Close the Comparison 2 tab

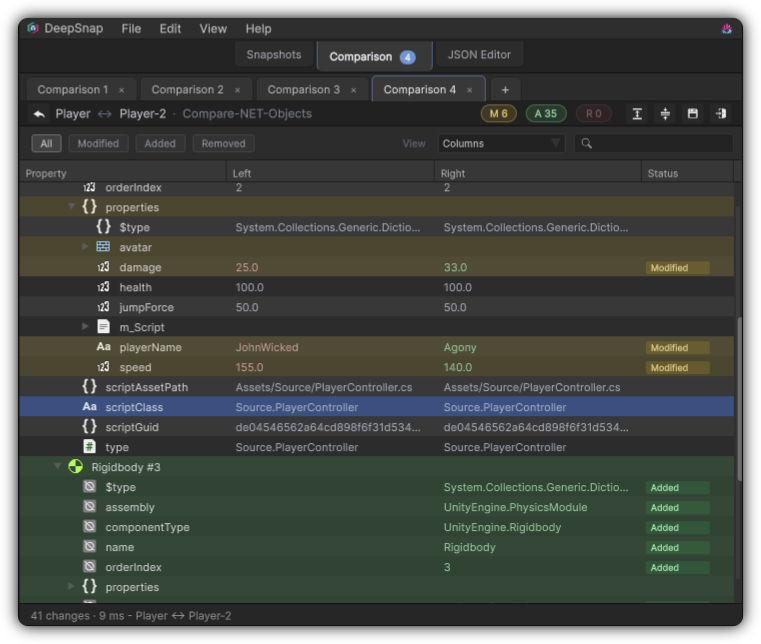pos(237,90)
